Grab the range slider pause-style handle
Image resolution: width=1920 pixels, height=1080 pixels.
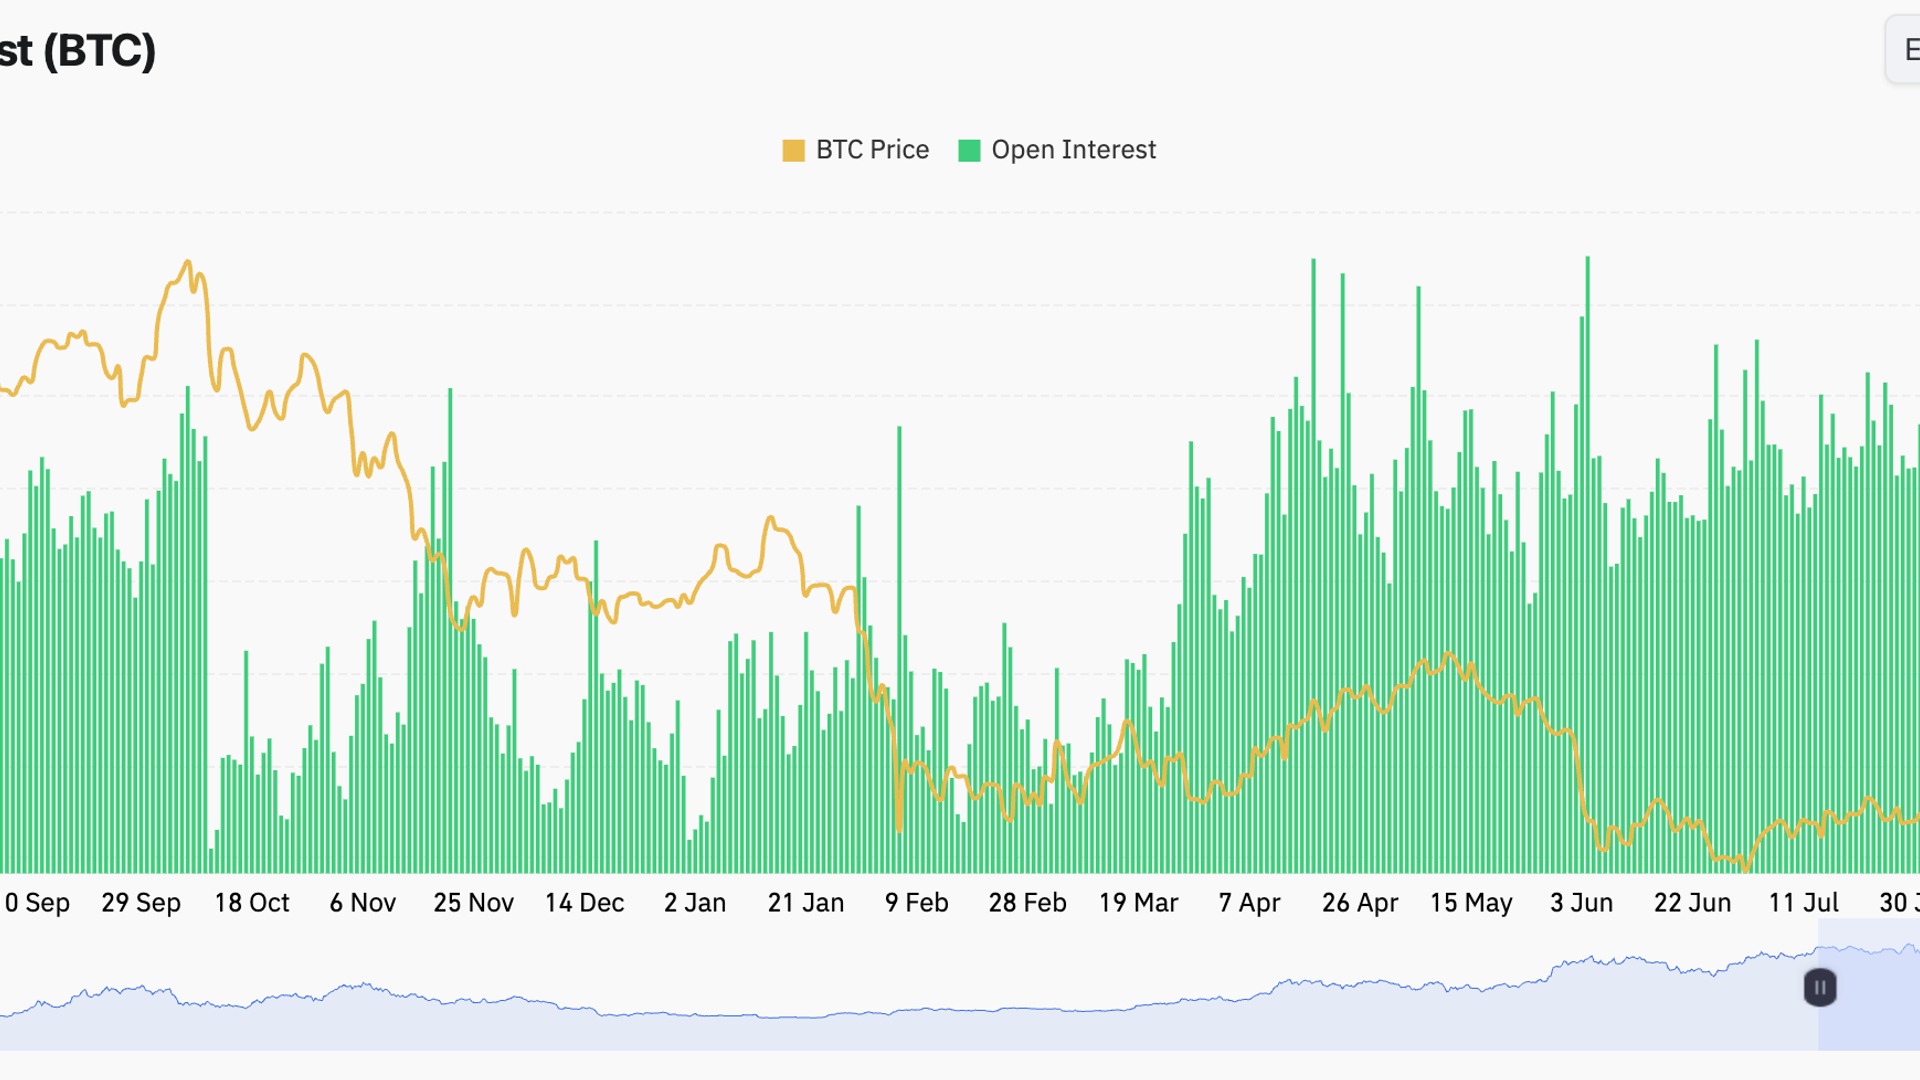[x=1820, y=988]
